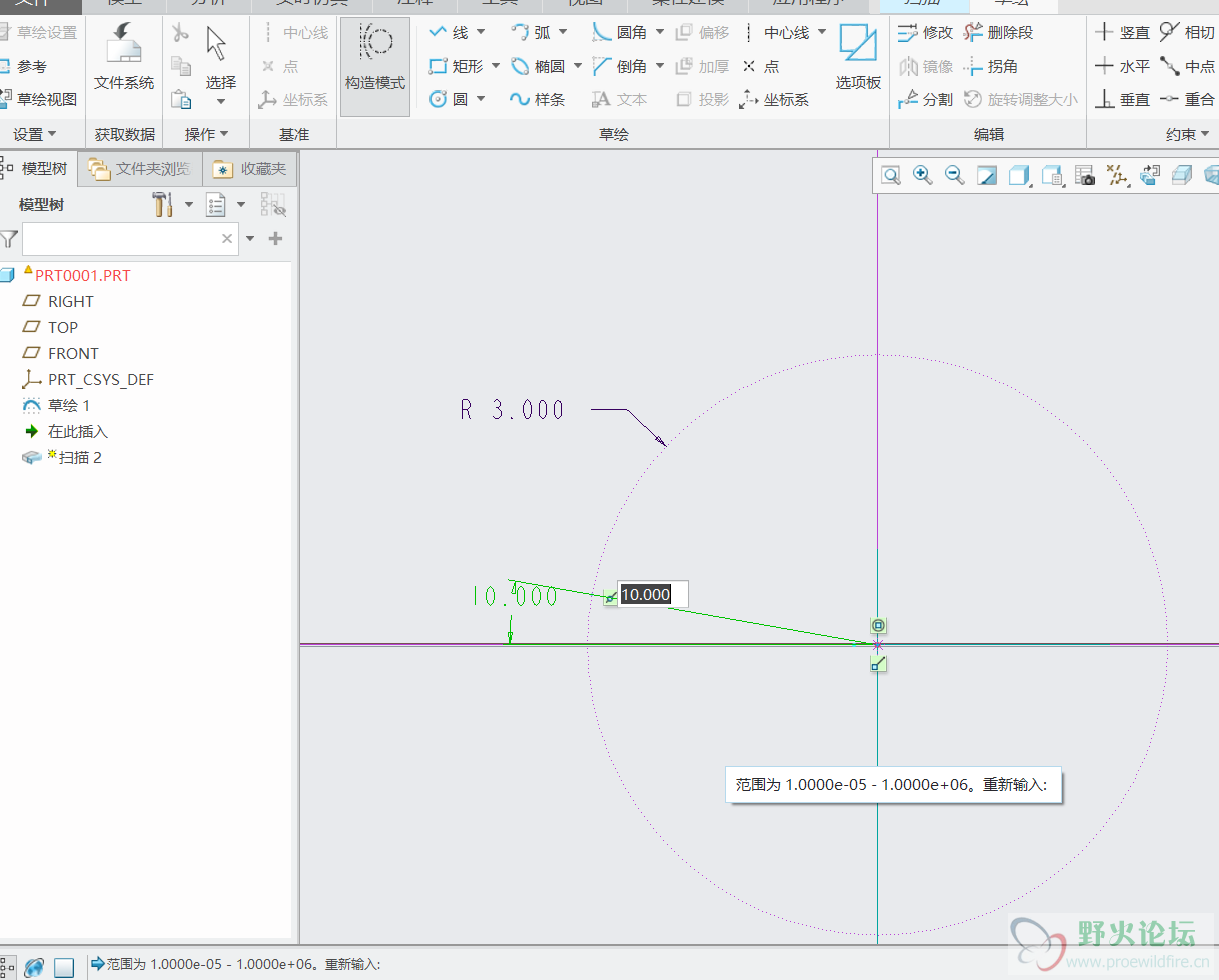Click the Zoom Out icon
The height and width of the screenshot is (980, 1219).
point(954,176)
